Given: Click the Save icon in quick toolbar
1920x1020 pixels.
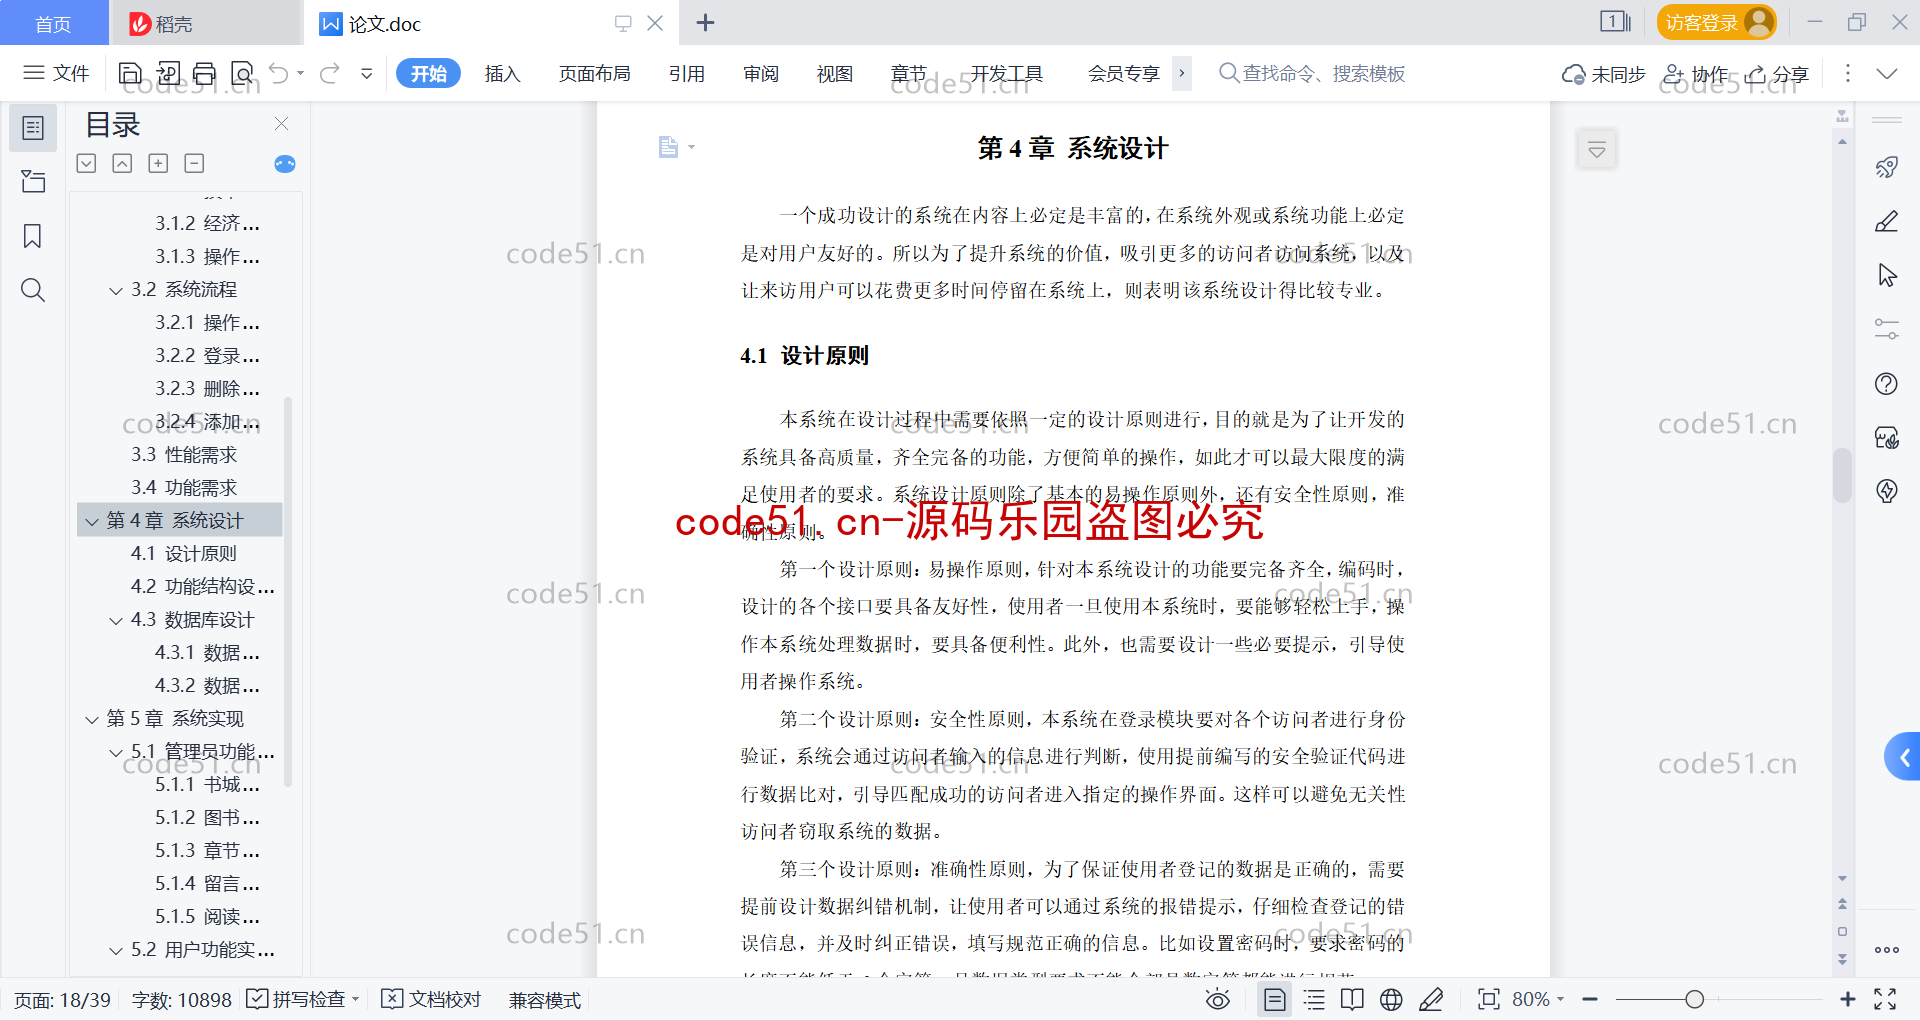Looking at the screenshot, I should pyautogui.click(x=130, y=73).
